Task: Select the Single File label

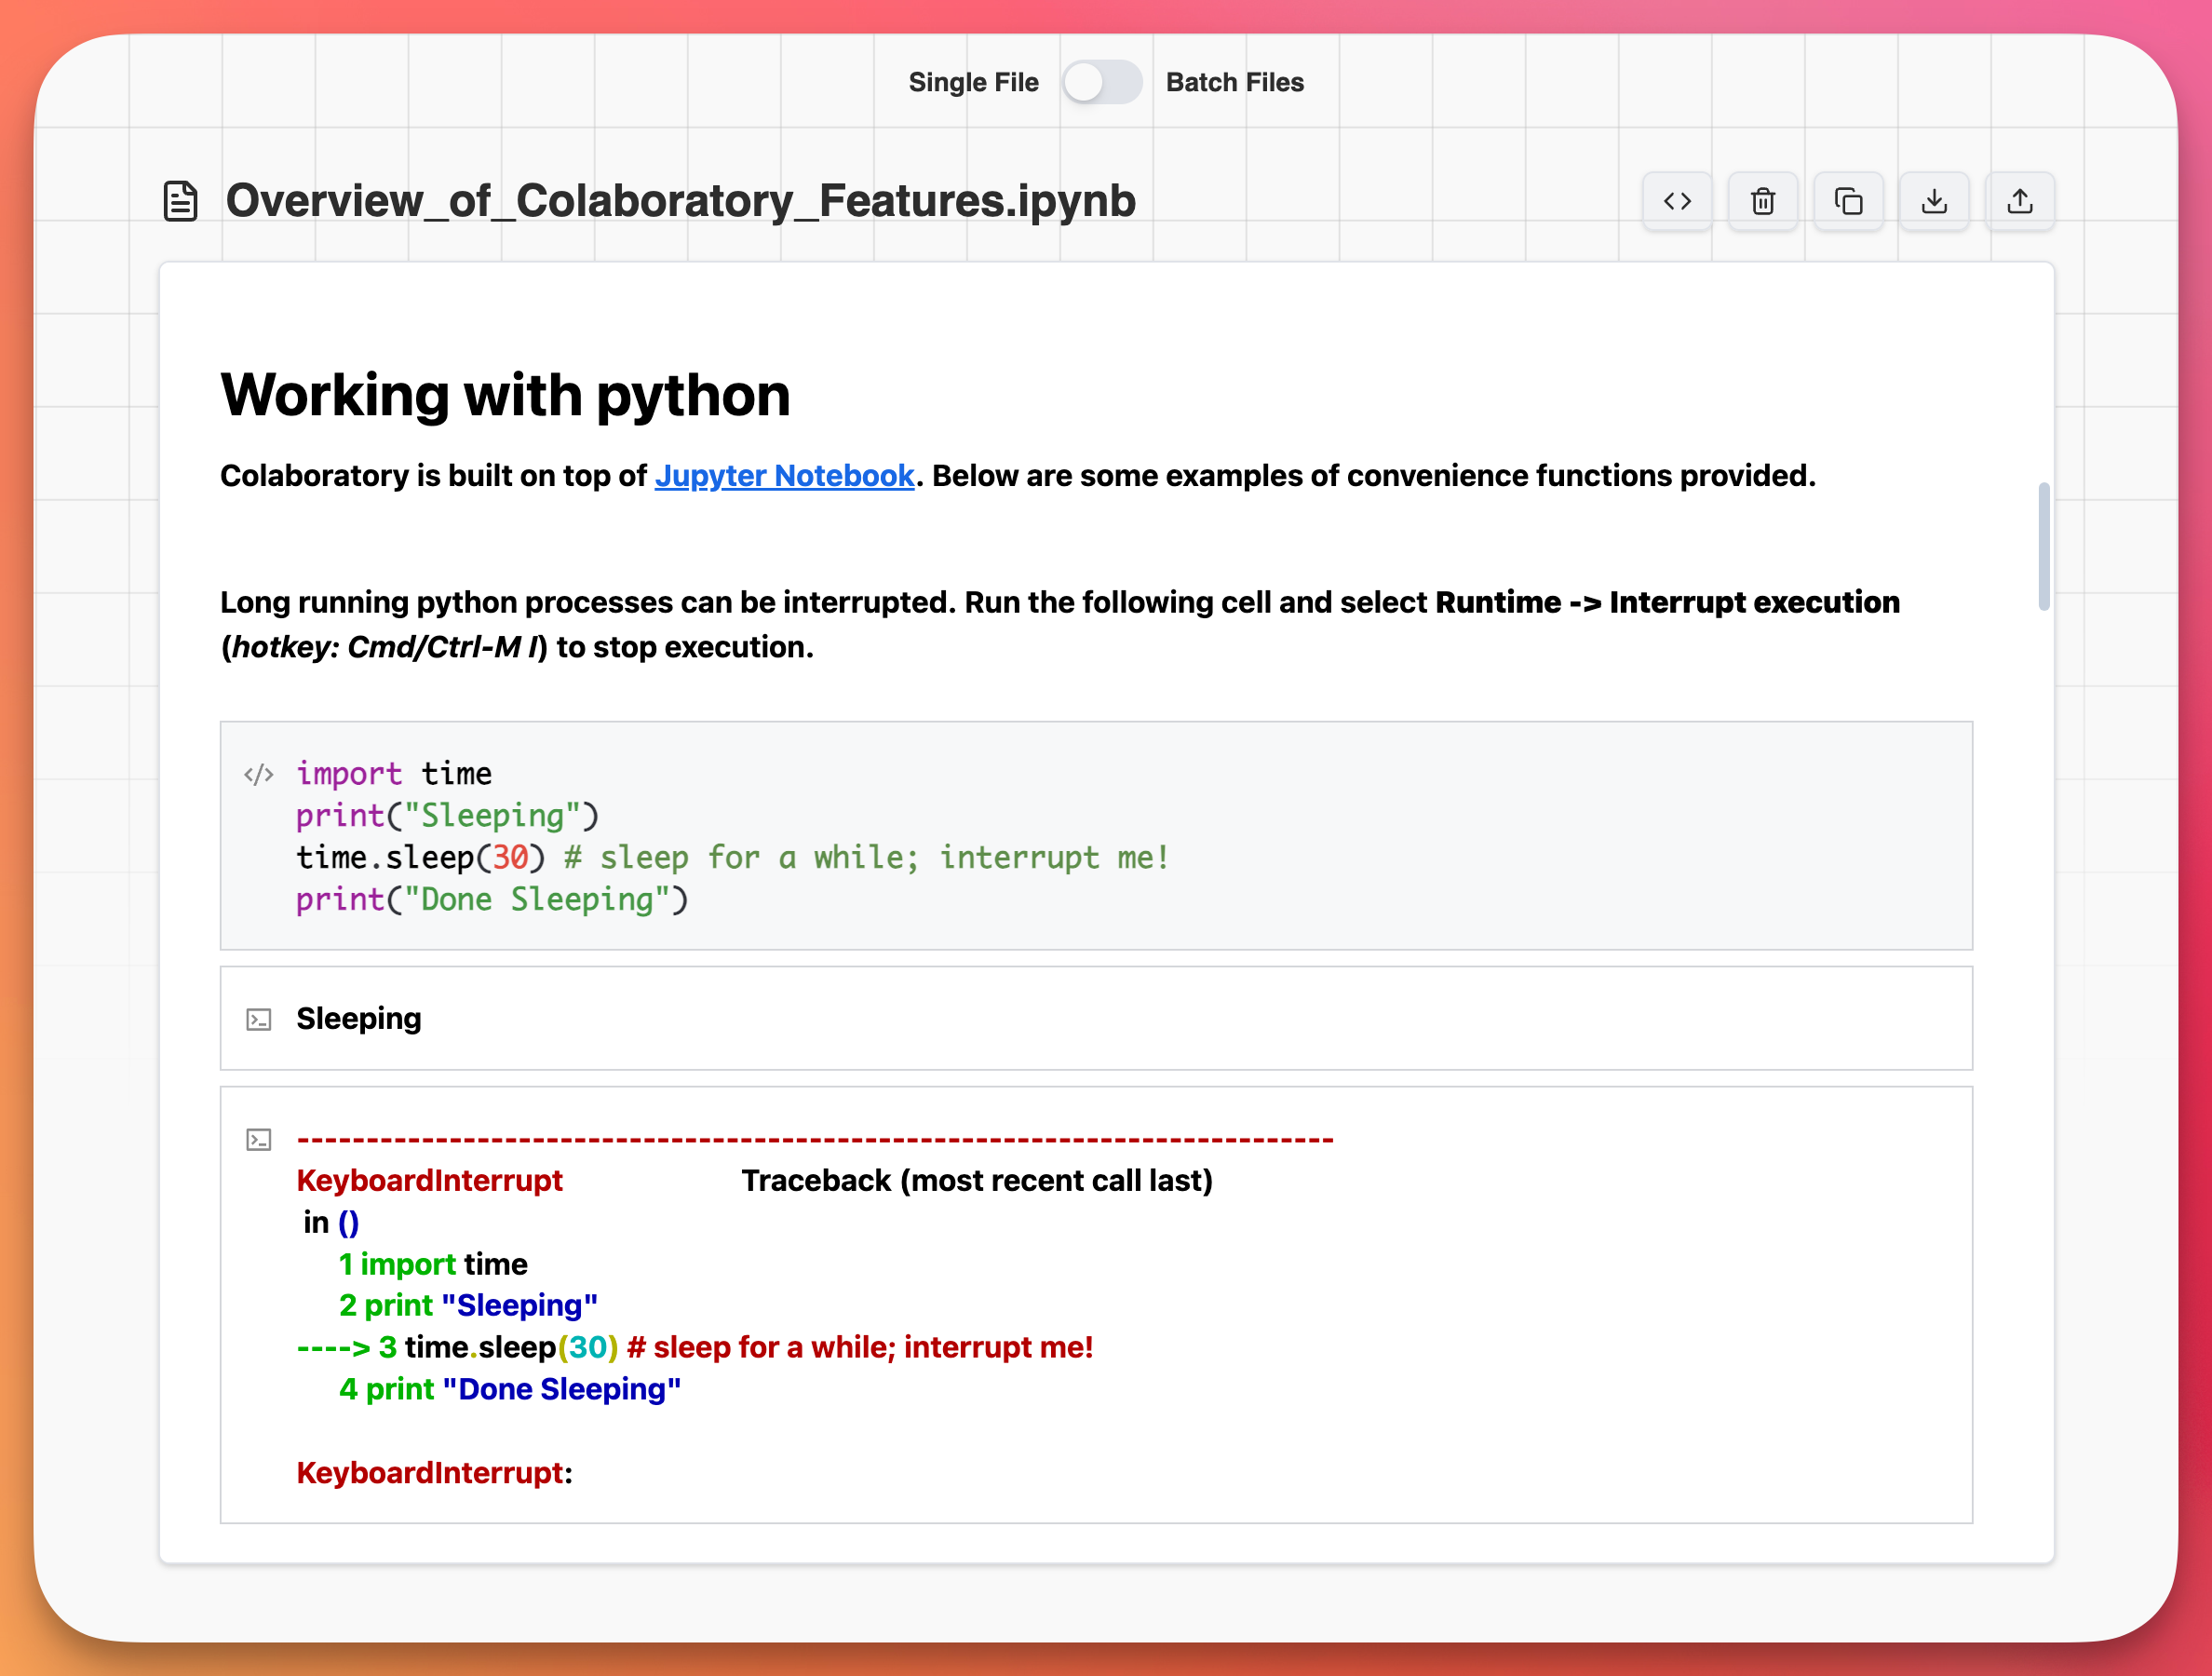Action: click(x=973, y=82)
